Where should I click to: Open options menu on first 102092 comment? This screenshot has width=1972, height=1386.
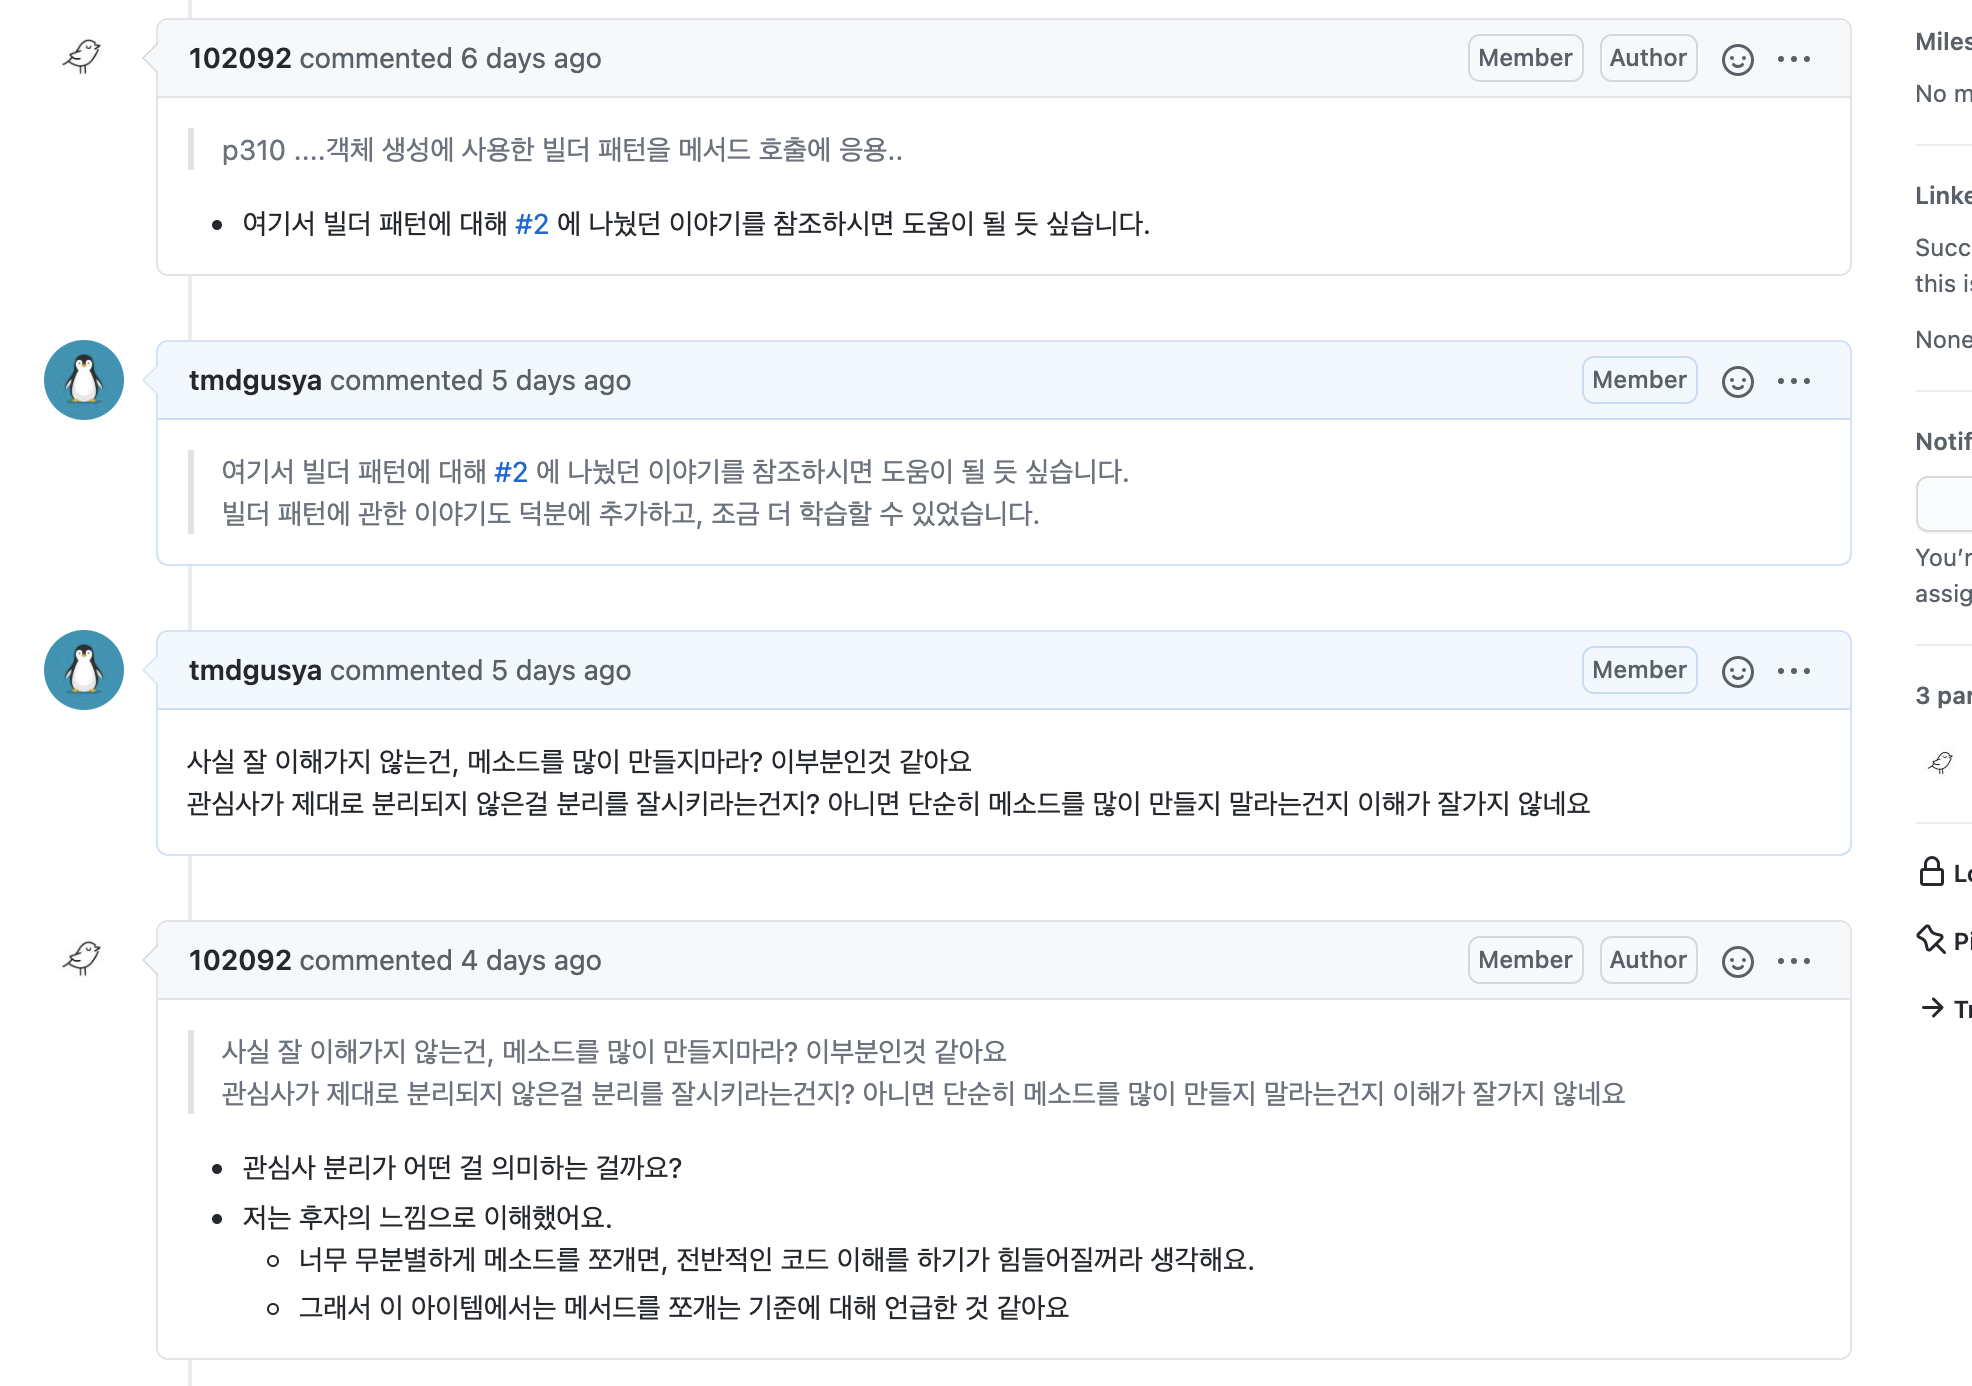(x=1793, y=60)
